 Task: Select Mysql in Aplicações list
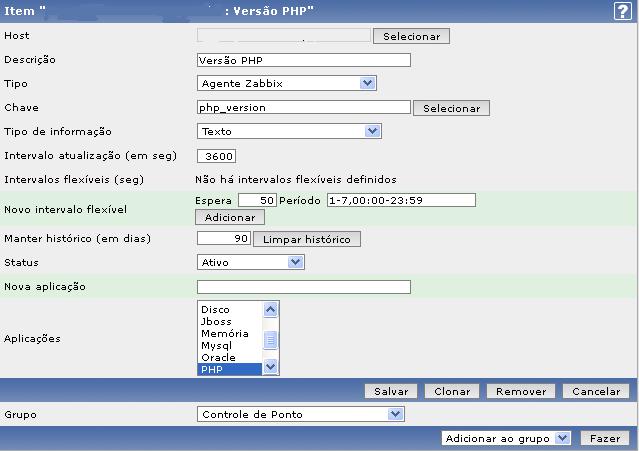point(230,345)
